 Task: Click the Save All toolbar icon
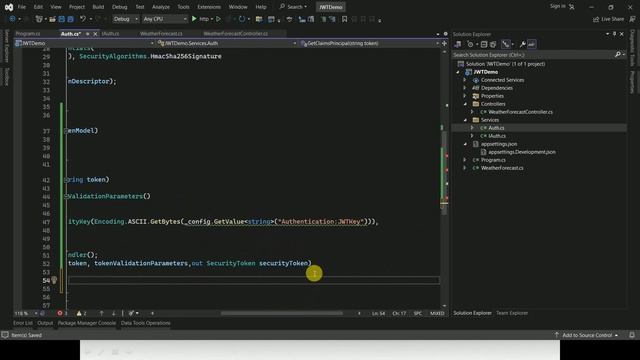[x=70, y=19]
